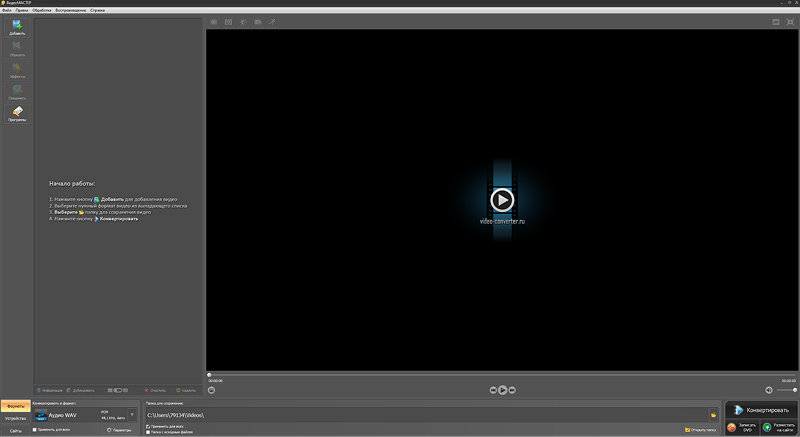
Task: Click the Записать DVD disc icon
Action: click(731, 427)
